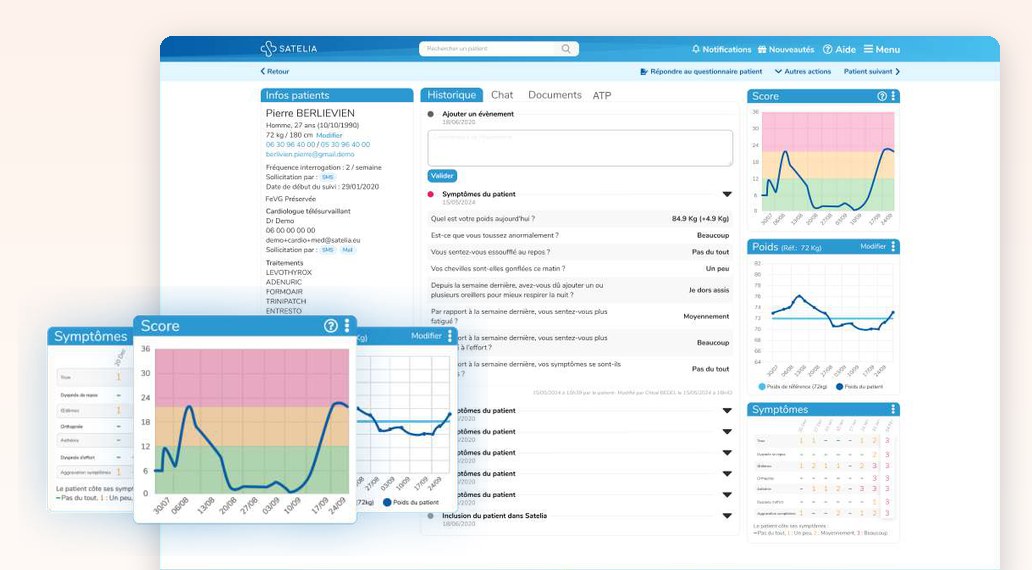Screen dimensions: 1032x570
Task: Click question Quel est votre poids aujourd'hui
Action: coord(482,219)
